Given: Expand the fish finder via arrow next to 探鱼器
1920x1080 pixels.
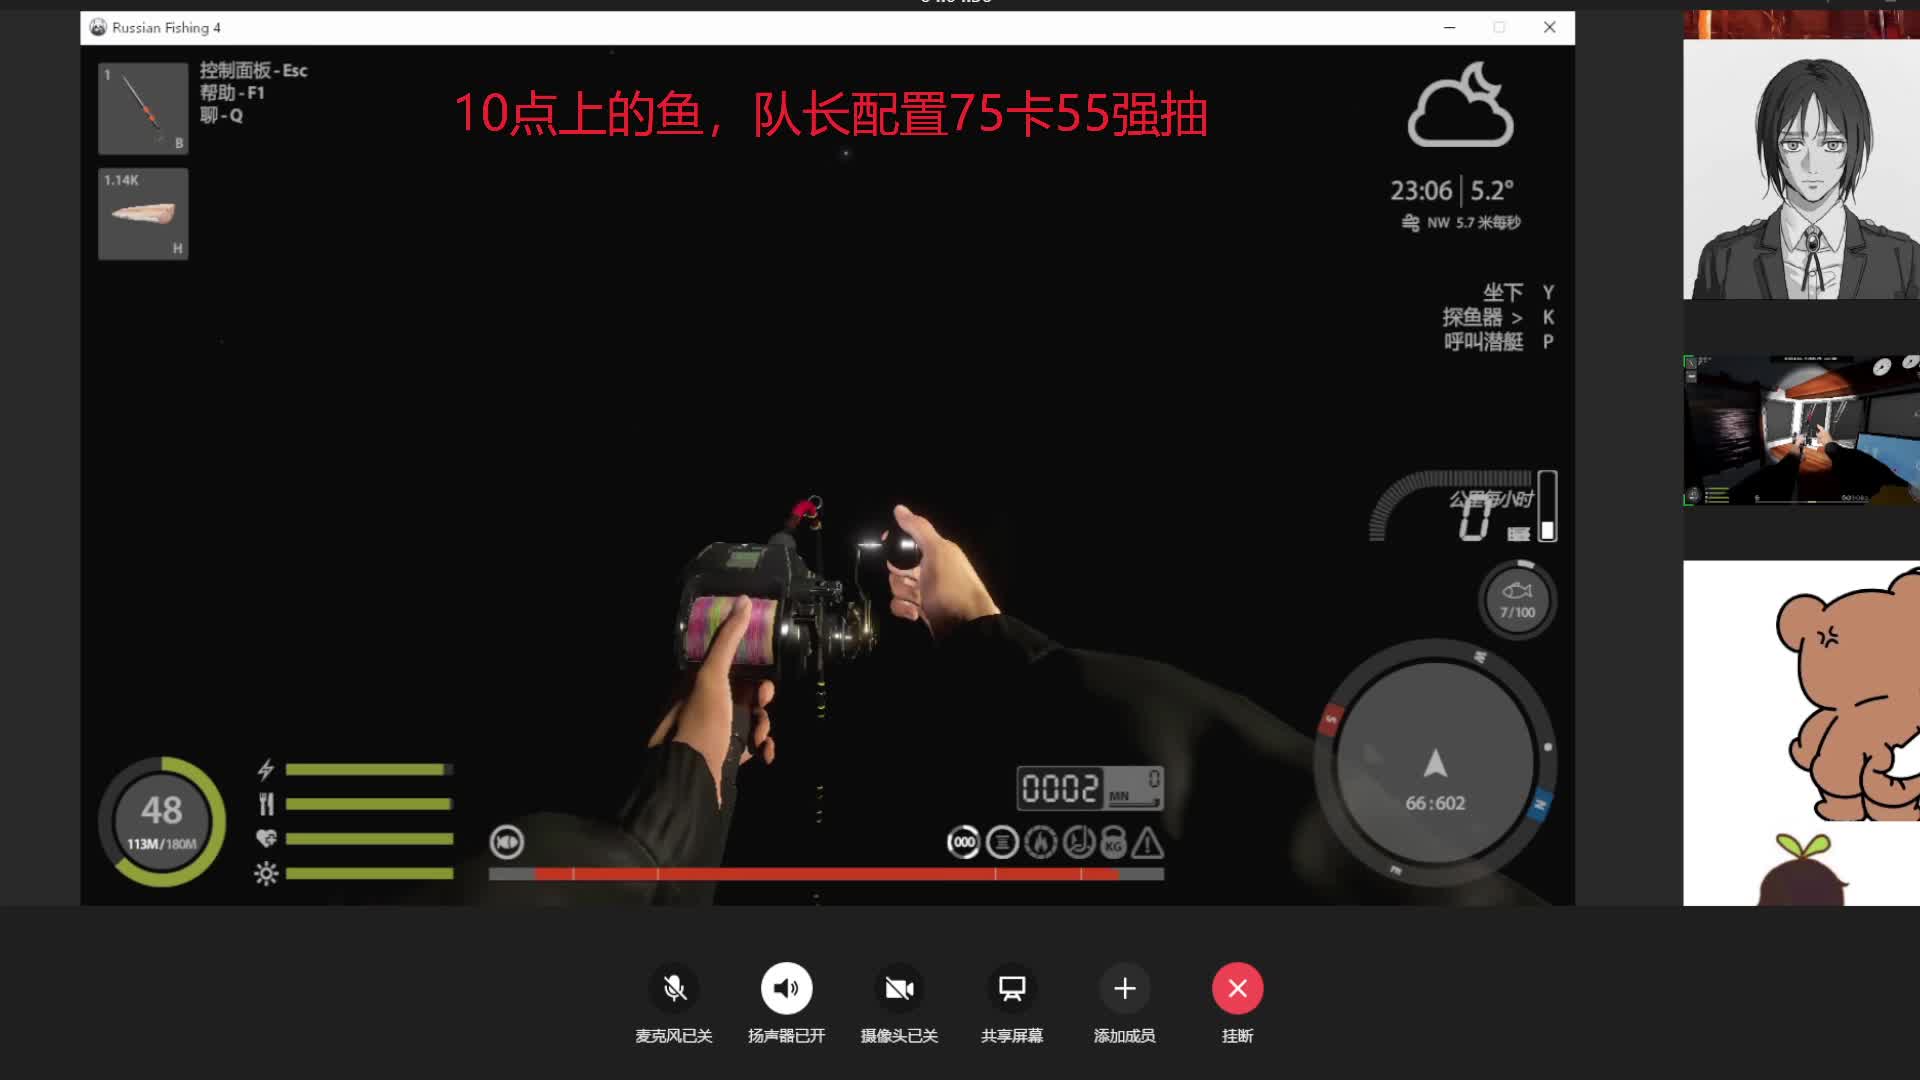Looking at the screenshot, I should 1519,318.
